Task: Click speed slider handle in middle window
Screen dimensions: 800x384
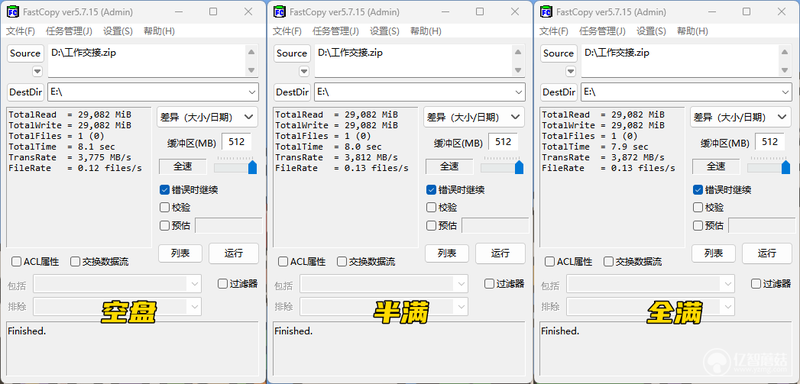Action: [519, 167]
